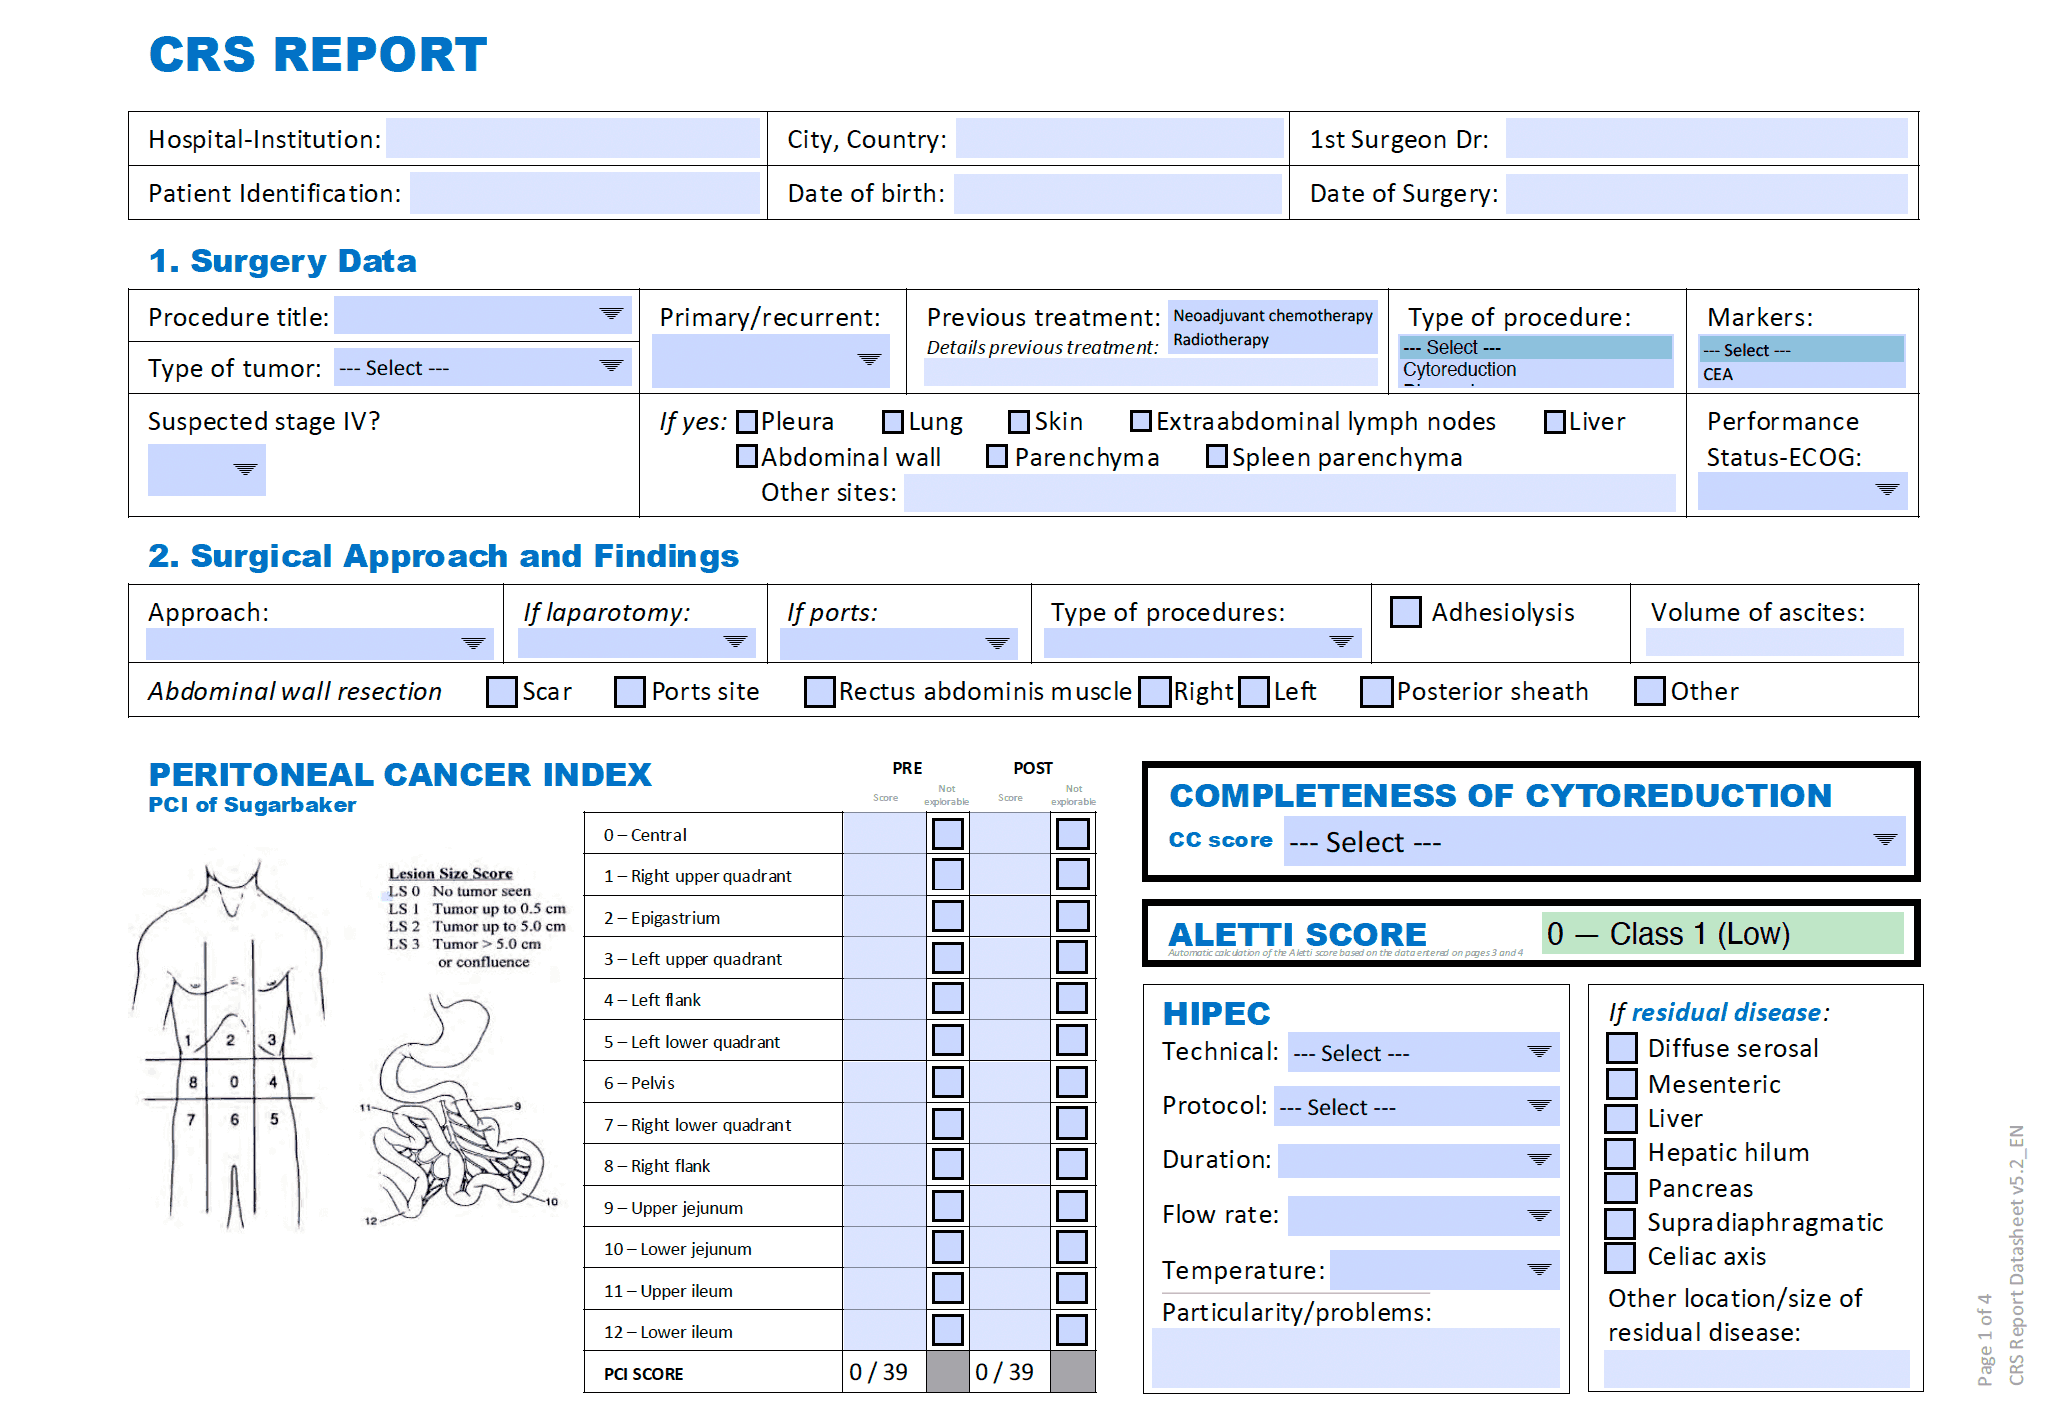The height and width of the screenshot is (1416, 2046).
Task: Click the abdominal regions diagram
Action: [231, 1045]
